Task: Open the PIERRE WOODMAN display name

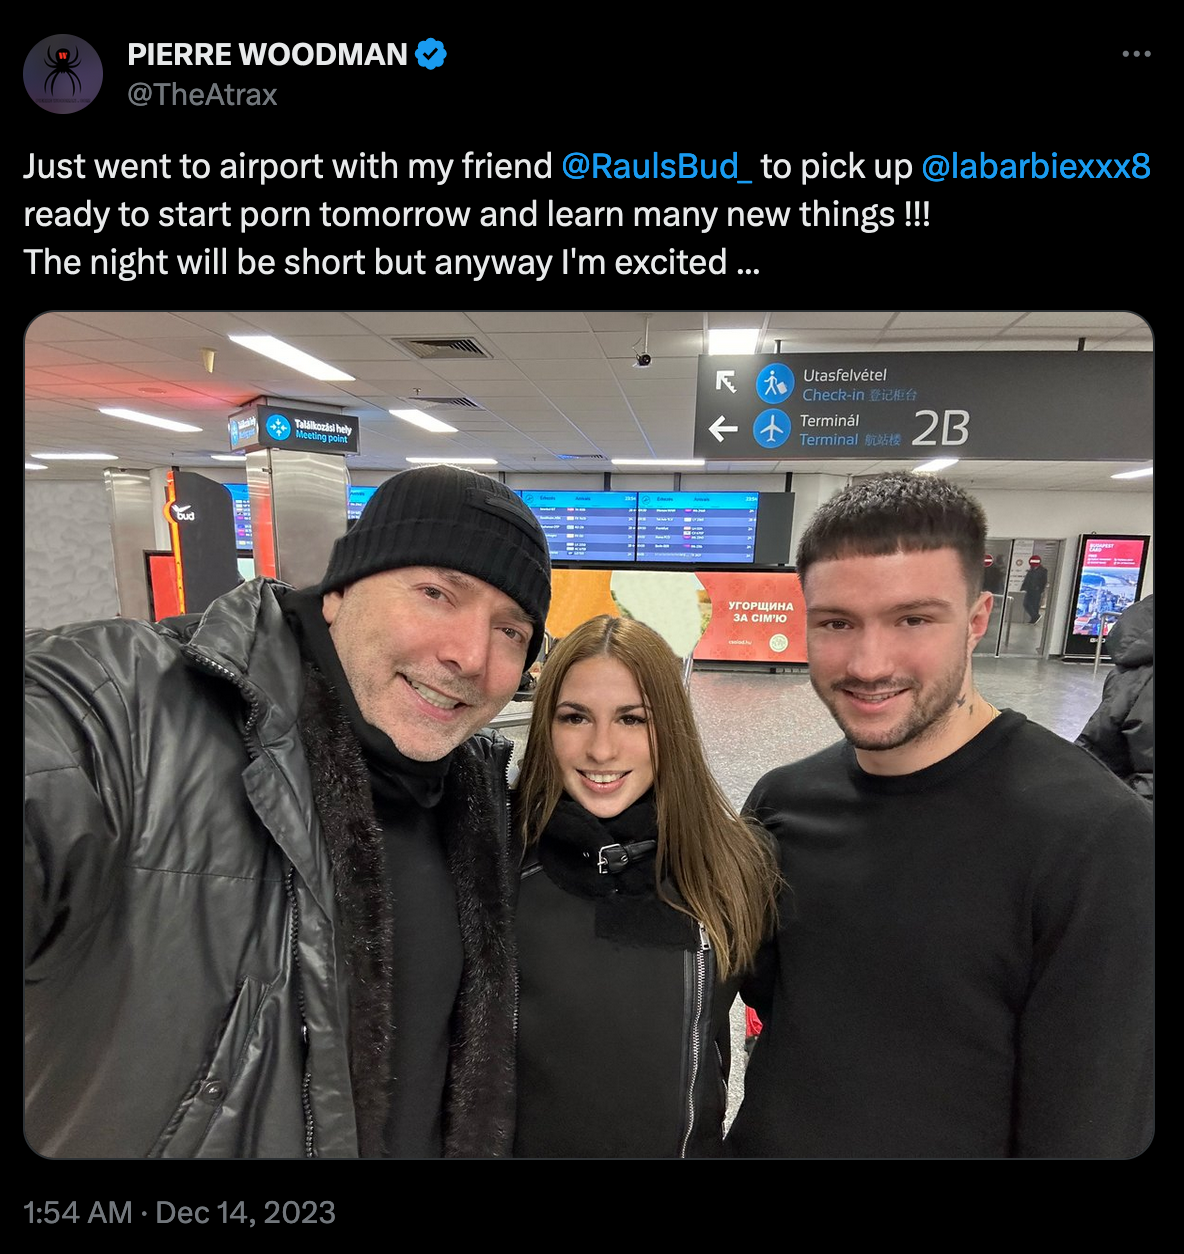Action: pyautogui.click(x=267, y=54)
